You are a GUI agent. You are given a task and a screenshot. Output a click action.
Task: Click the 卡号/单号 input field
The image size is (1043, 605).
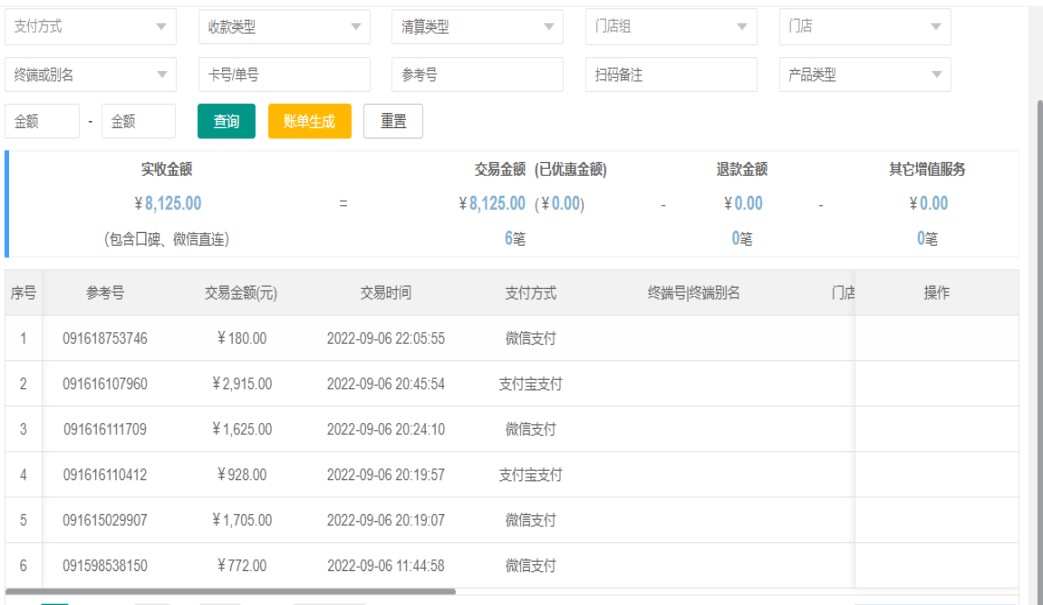click(x=284, y=75)
